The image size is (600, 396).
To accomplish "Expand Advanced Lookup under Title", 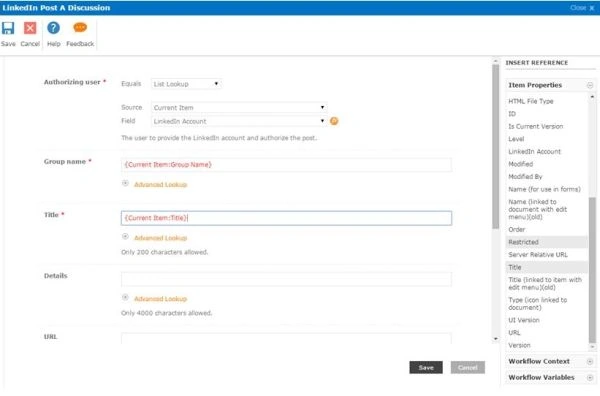I will 125,236.
